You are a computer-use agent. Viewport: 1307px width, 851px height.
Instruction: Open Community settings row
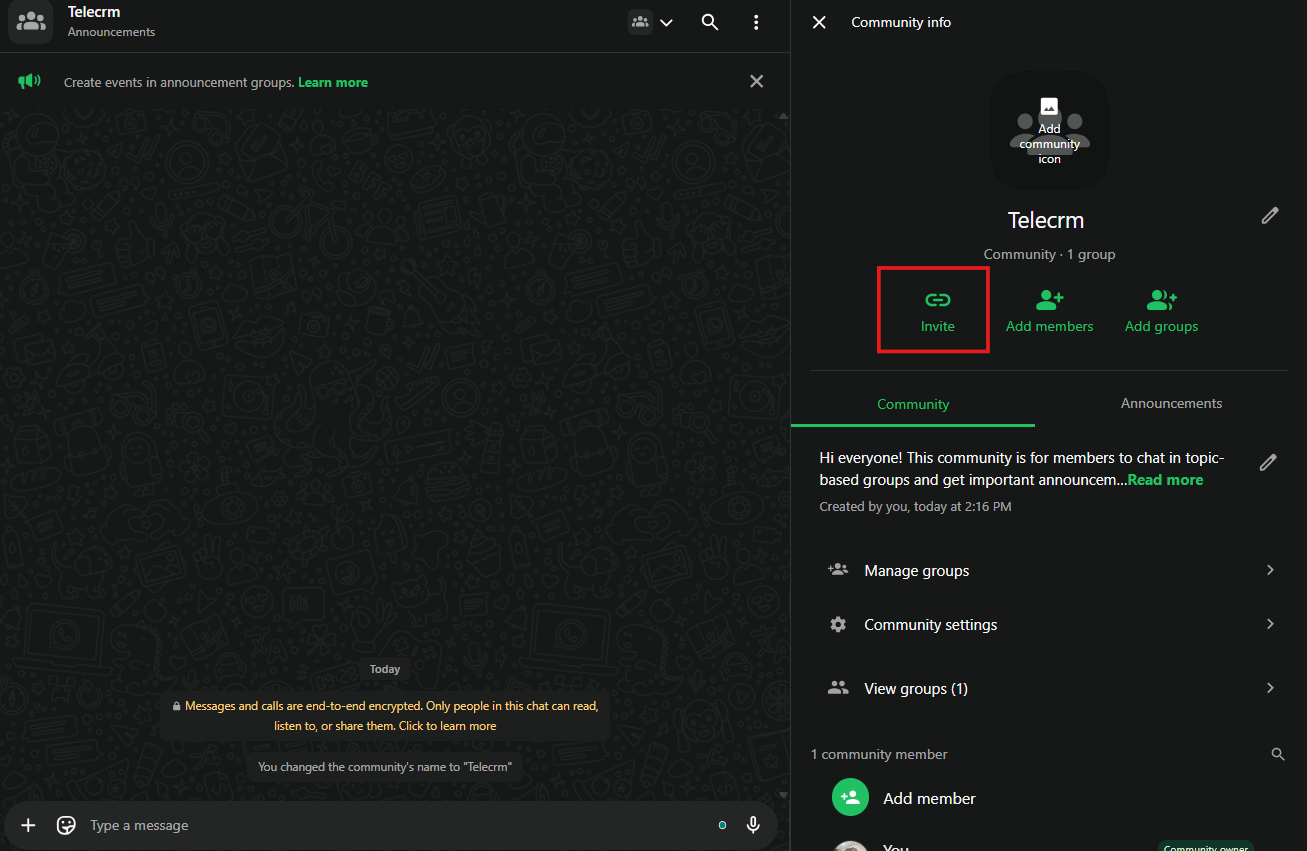[1049, 624]
